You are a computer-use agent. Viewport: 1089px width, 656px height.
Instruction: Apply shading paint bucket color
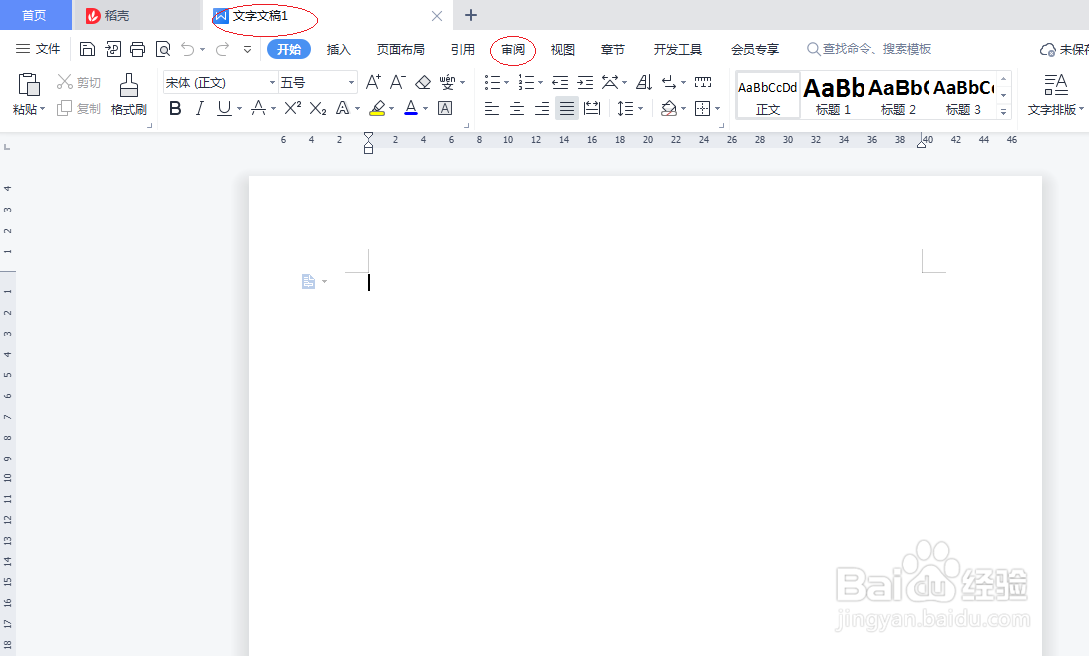[669, 108]
